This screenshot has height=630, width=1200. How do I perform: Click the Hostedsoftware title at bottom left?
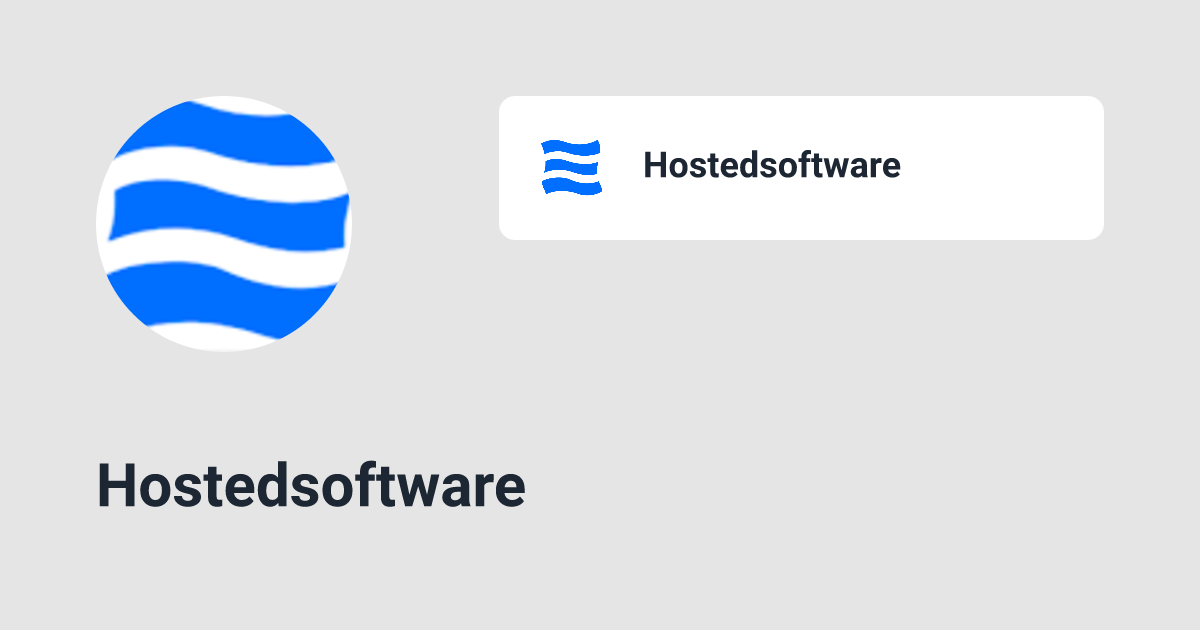(x=311, y=487)
